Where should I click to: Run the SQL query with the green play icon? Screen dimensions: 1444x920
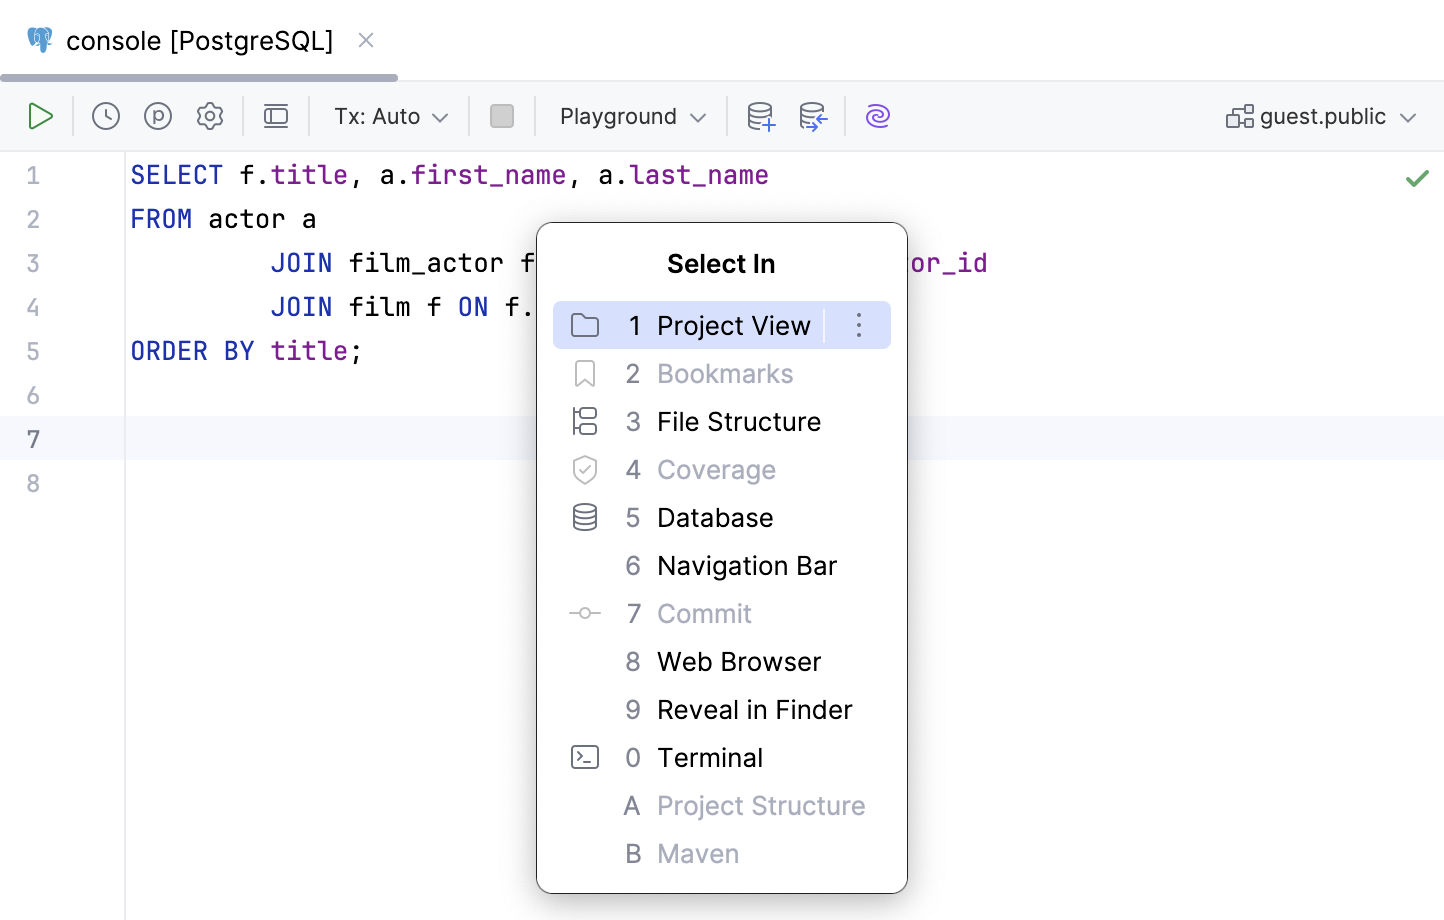click(40, 115)
